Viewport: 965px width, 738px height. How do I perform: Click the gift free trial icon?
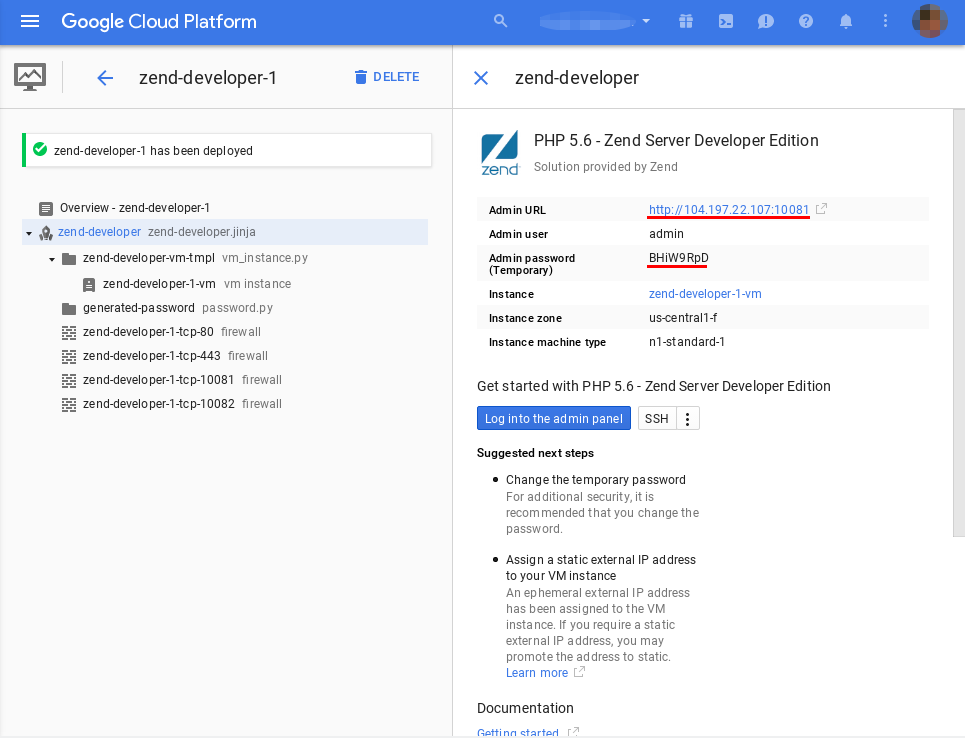point(686,22)
